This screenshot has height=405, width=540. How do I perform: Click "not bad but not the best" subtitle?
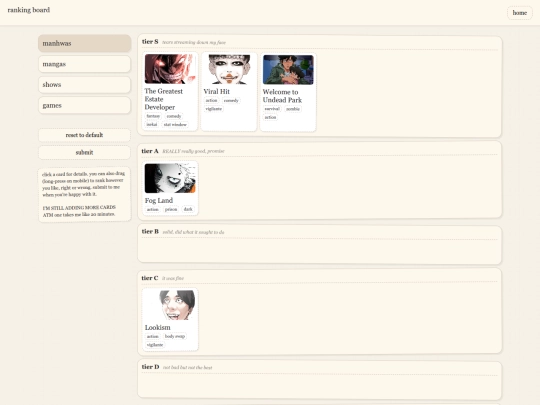[x=187, y=367]
